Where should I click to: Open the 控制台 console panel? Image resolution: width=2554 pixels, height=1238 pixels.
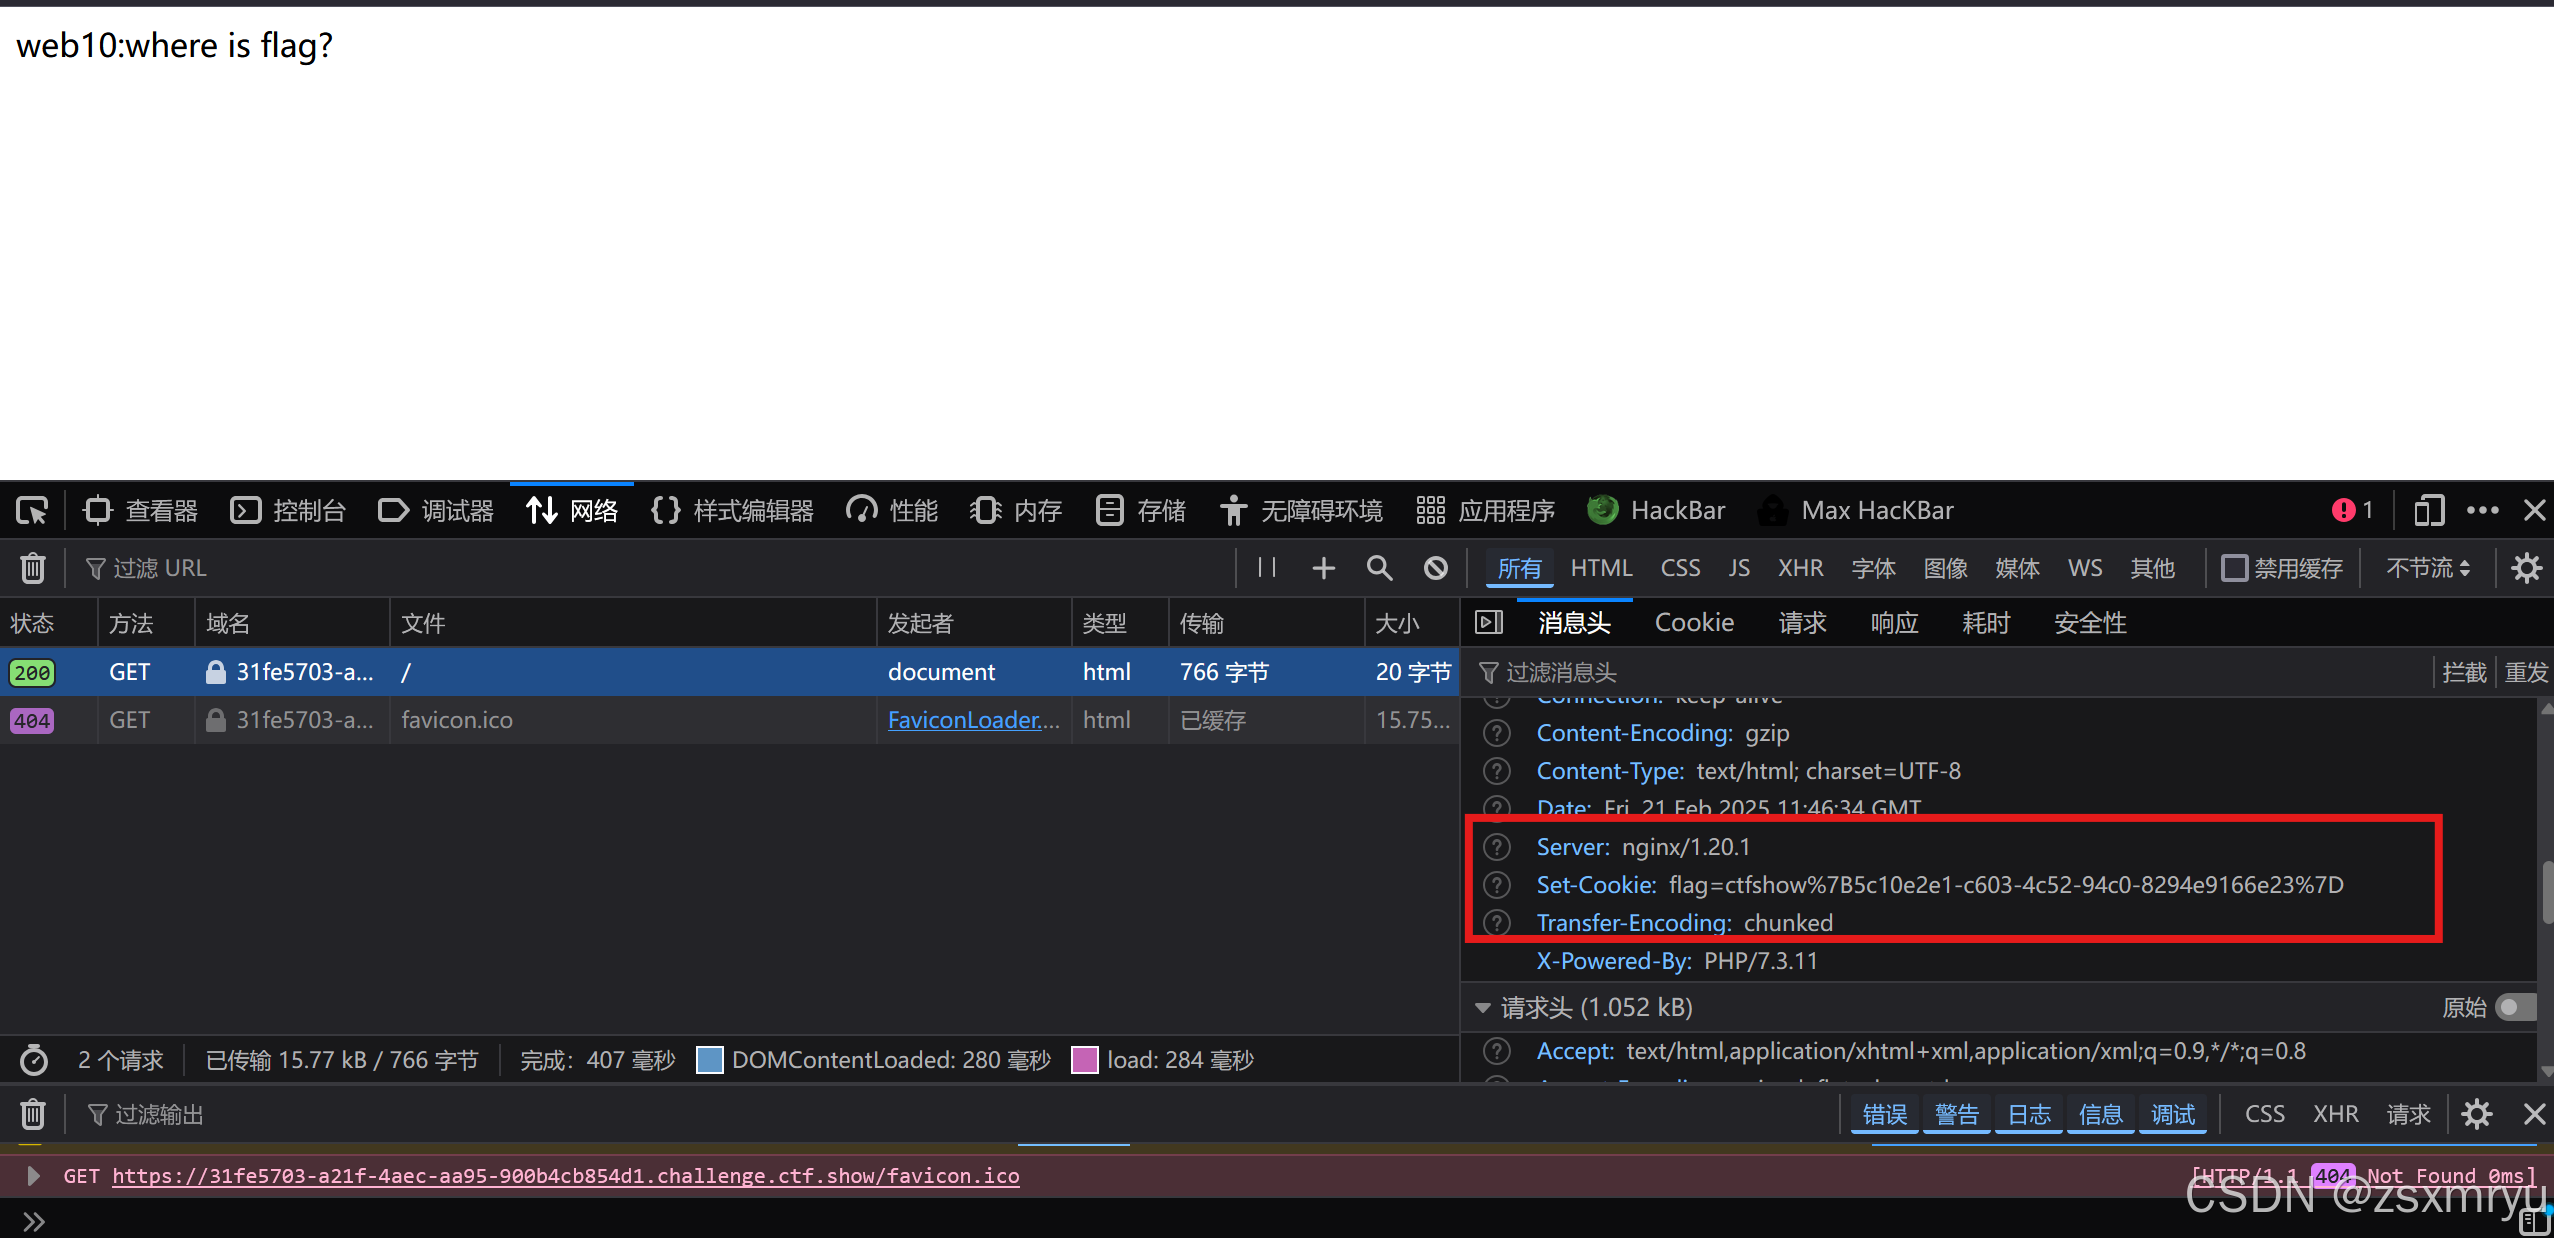tap(288, 511)
